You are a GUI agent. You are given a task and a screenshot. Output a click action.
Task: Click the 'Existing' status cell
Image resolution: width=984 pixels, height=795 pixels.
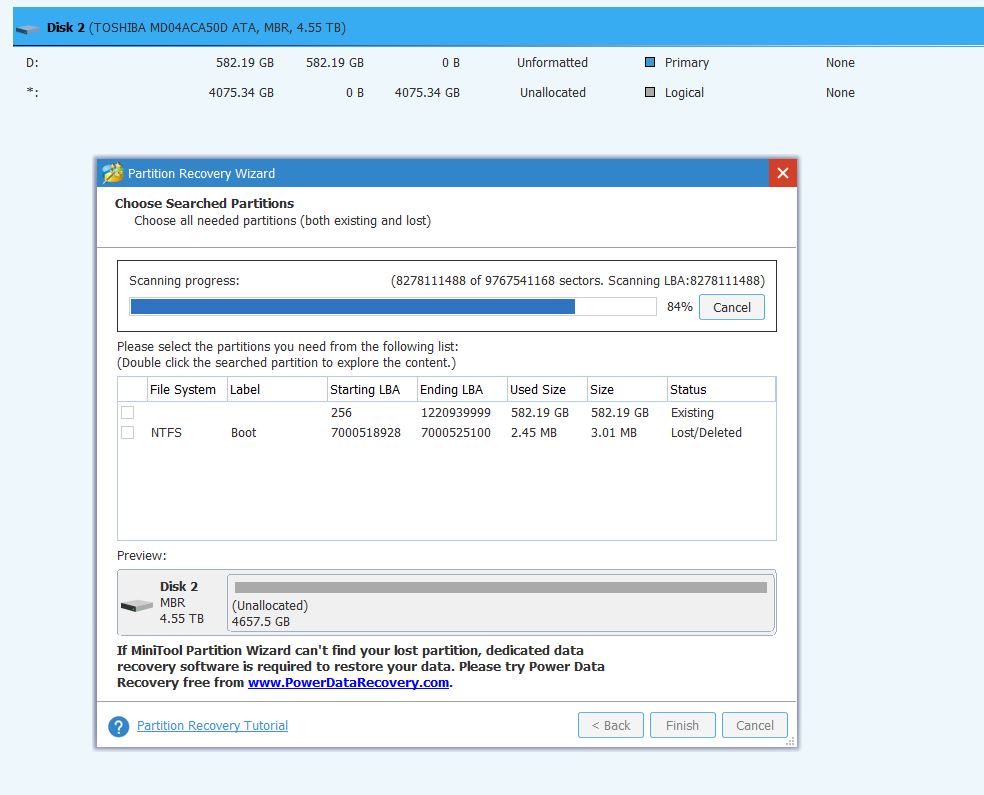tap(692, 412)
